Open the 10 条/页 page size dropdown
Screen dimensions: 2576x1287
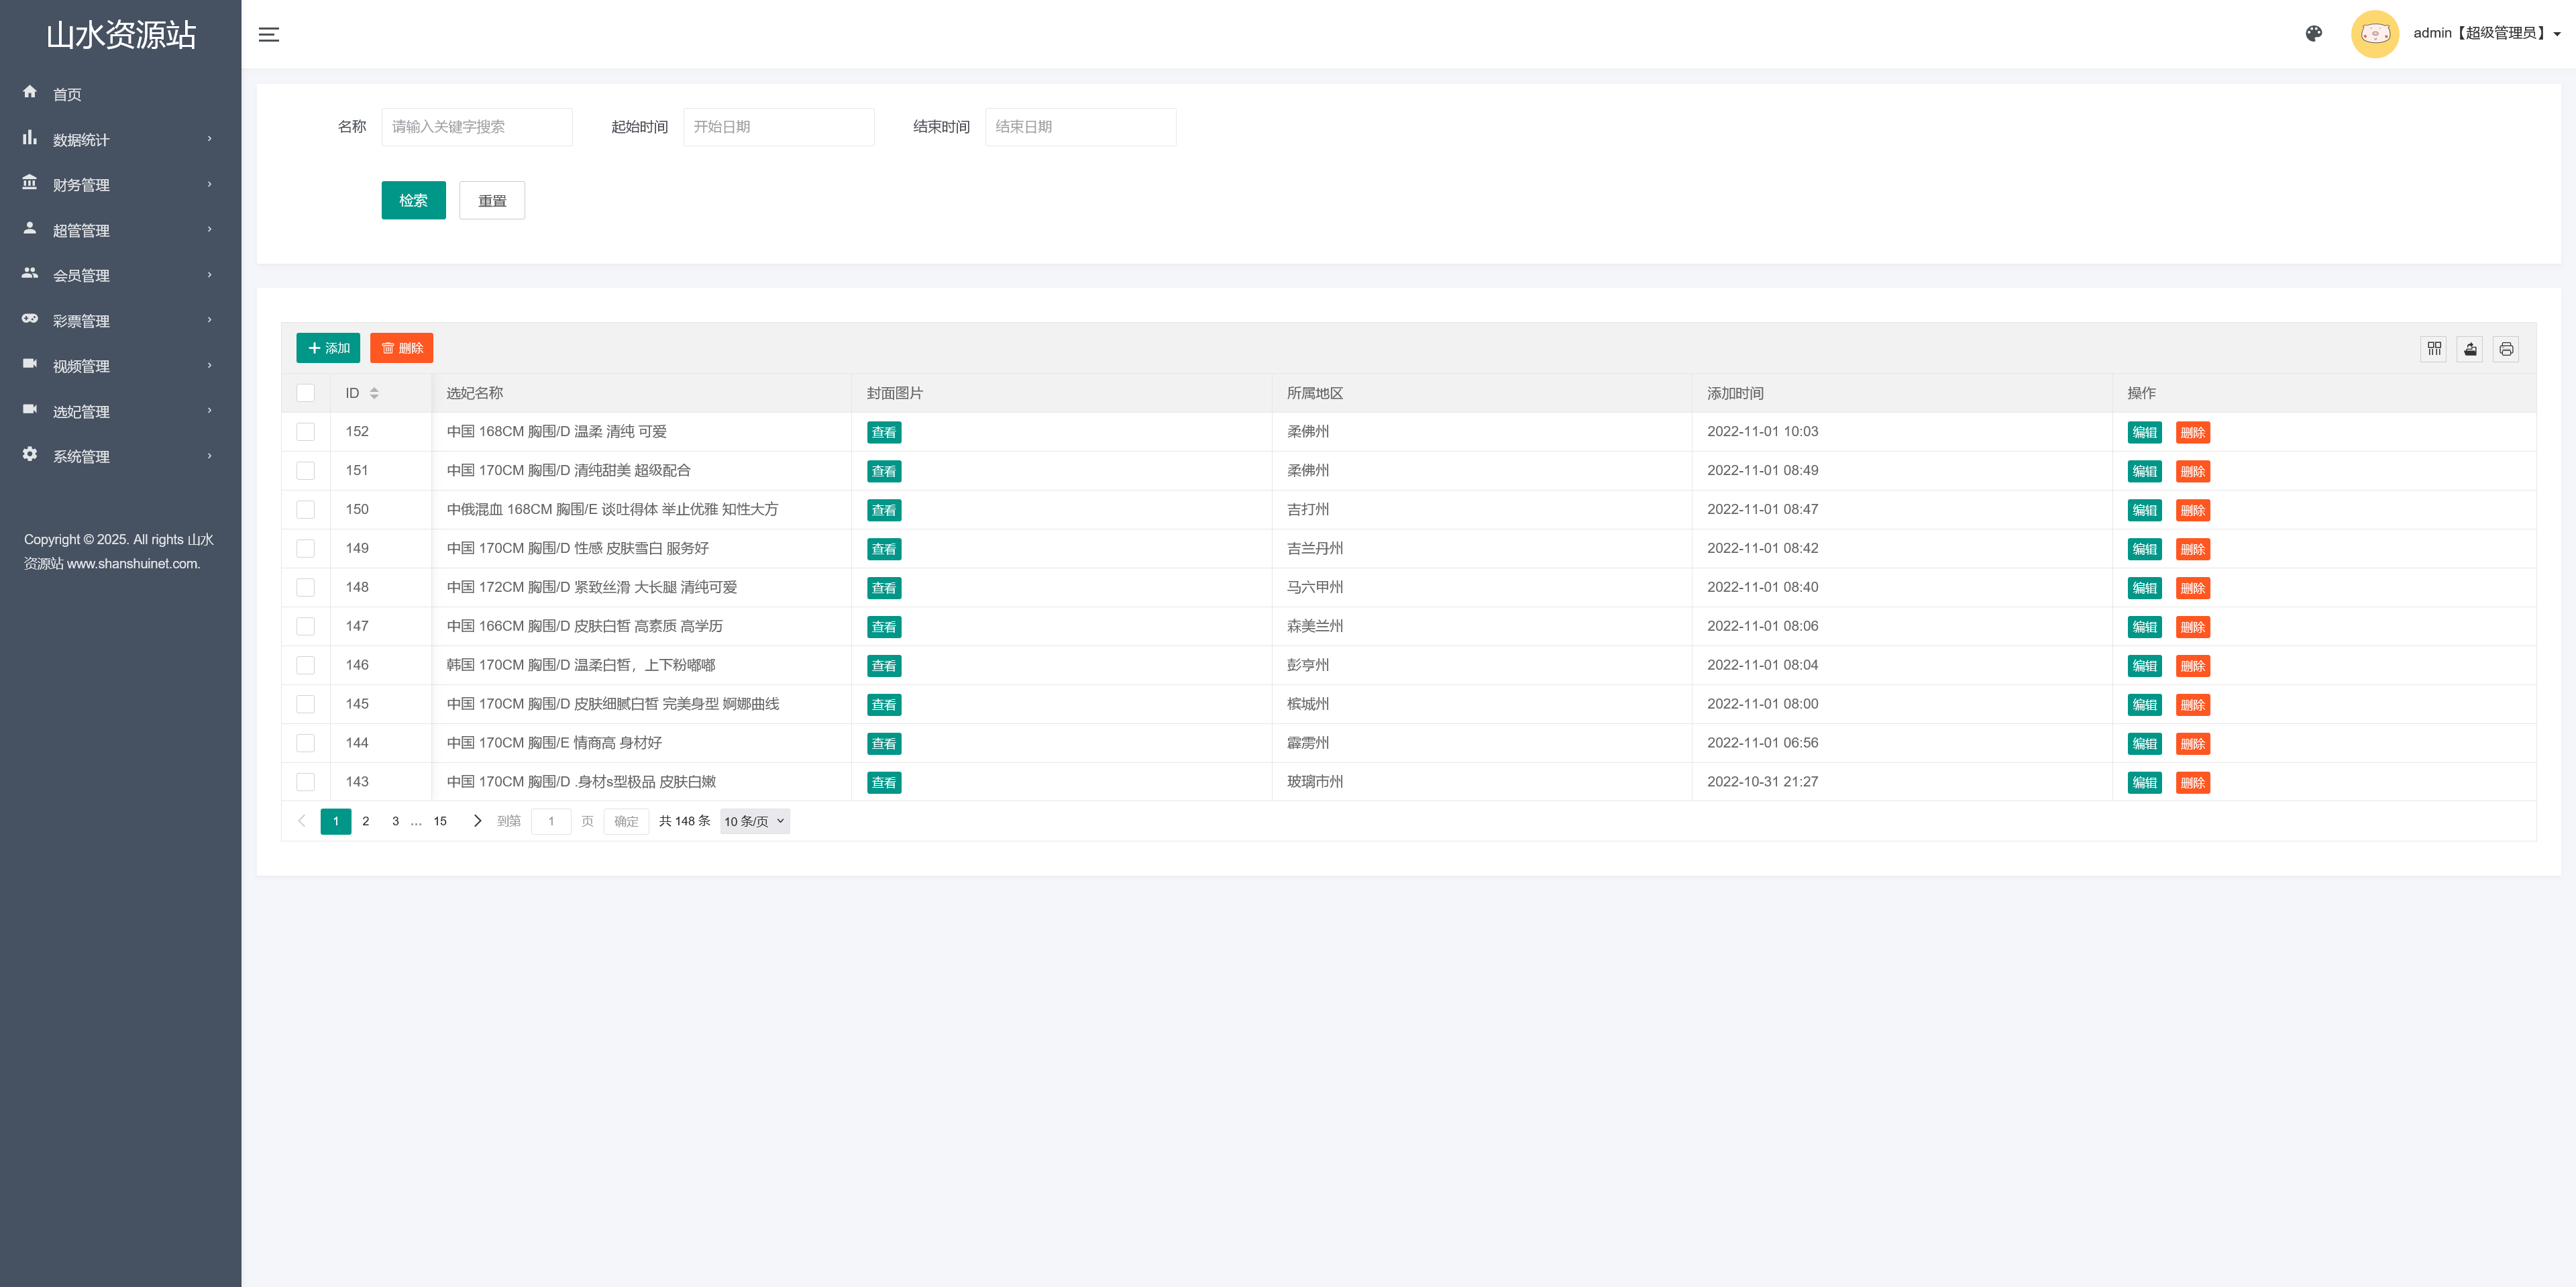(754, 821)
